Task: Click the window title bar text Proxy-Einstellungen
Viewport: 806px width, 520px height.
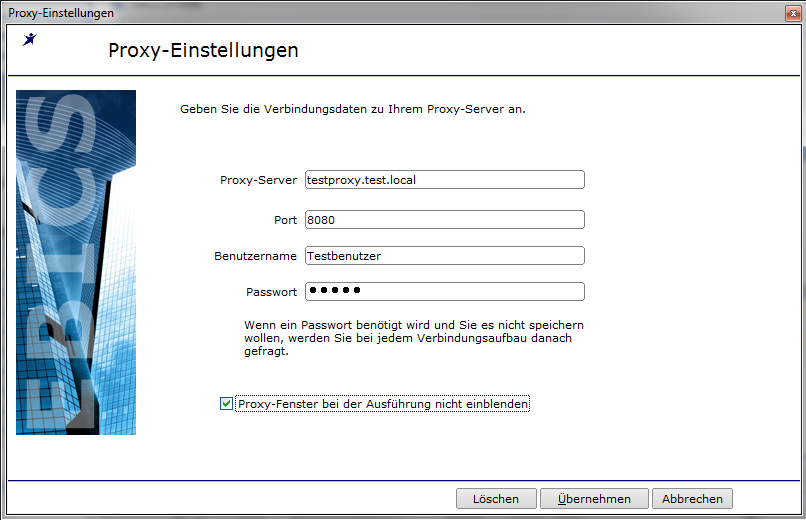Action: (x=61, y=13)
